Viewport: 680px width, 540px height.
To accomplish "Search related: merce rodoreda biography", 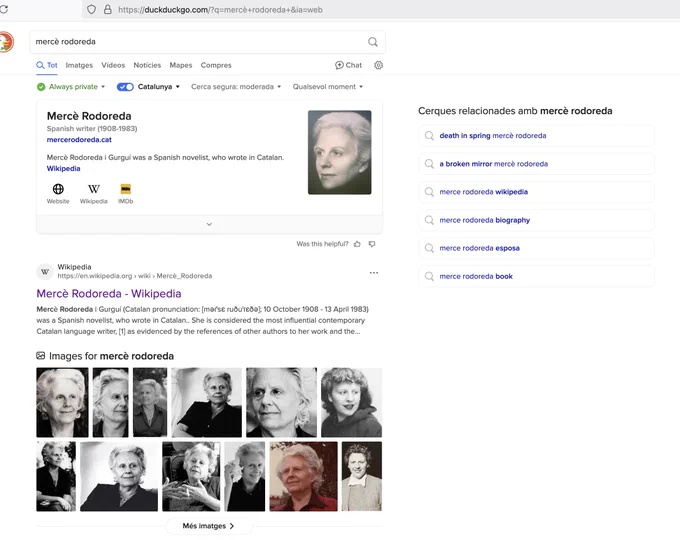I will pos(536,220).
